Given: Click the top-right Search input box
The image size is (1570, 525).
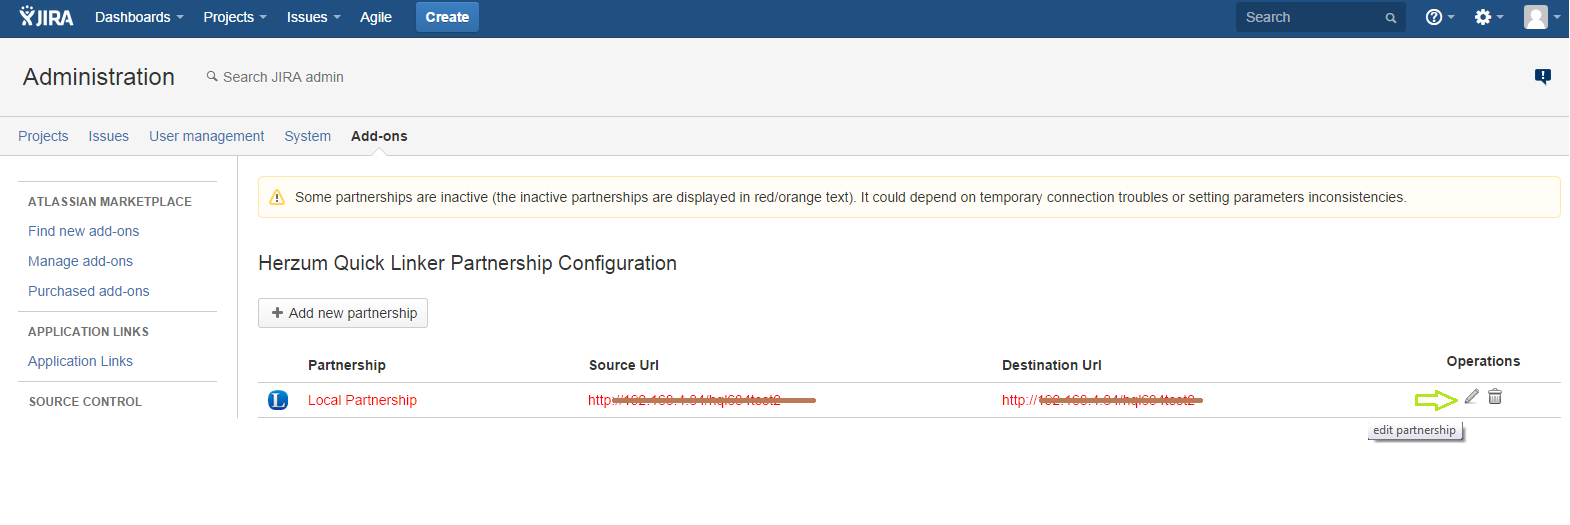Looking at the screenshot, I should point(1310,17).
